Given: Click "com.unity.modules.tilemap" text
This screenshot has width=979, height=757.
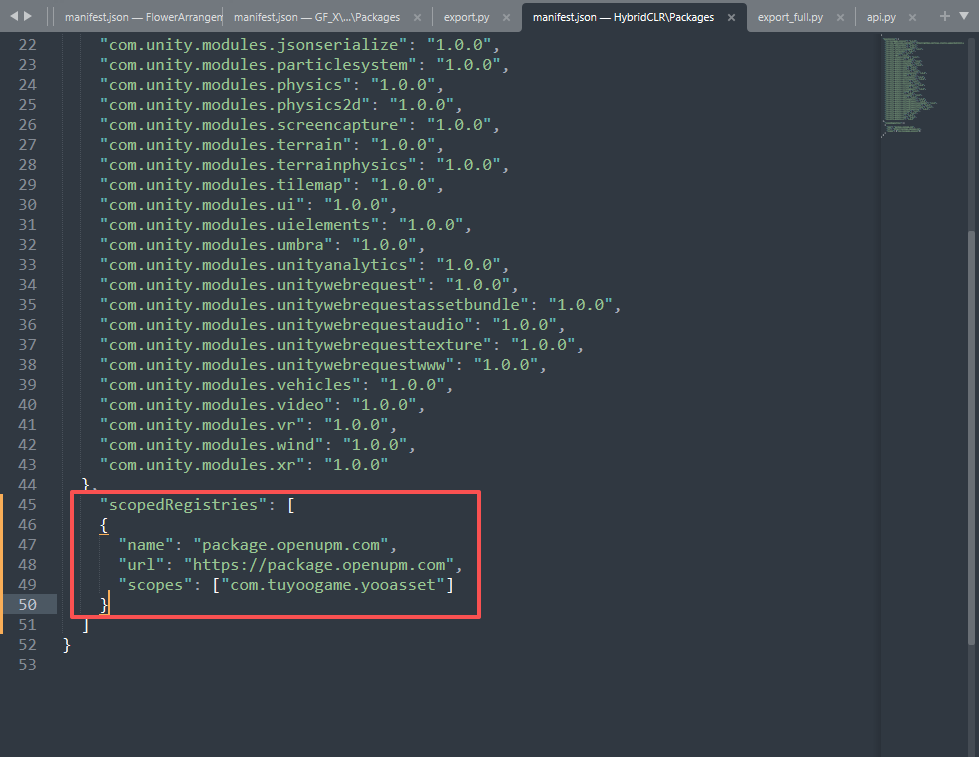Looking at the screenshot, I should [225, 185].
